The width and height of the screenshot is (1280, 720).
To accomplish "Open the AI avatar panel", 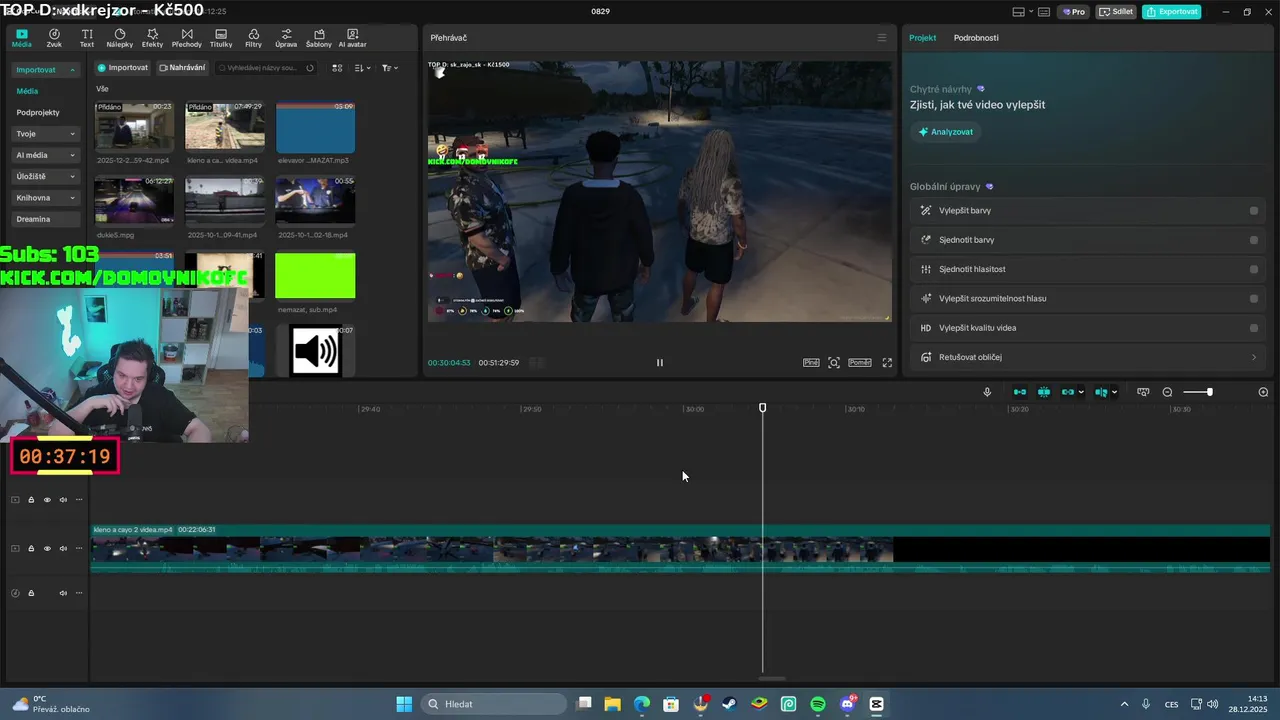I will 353,38.
